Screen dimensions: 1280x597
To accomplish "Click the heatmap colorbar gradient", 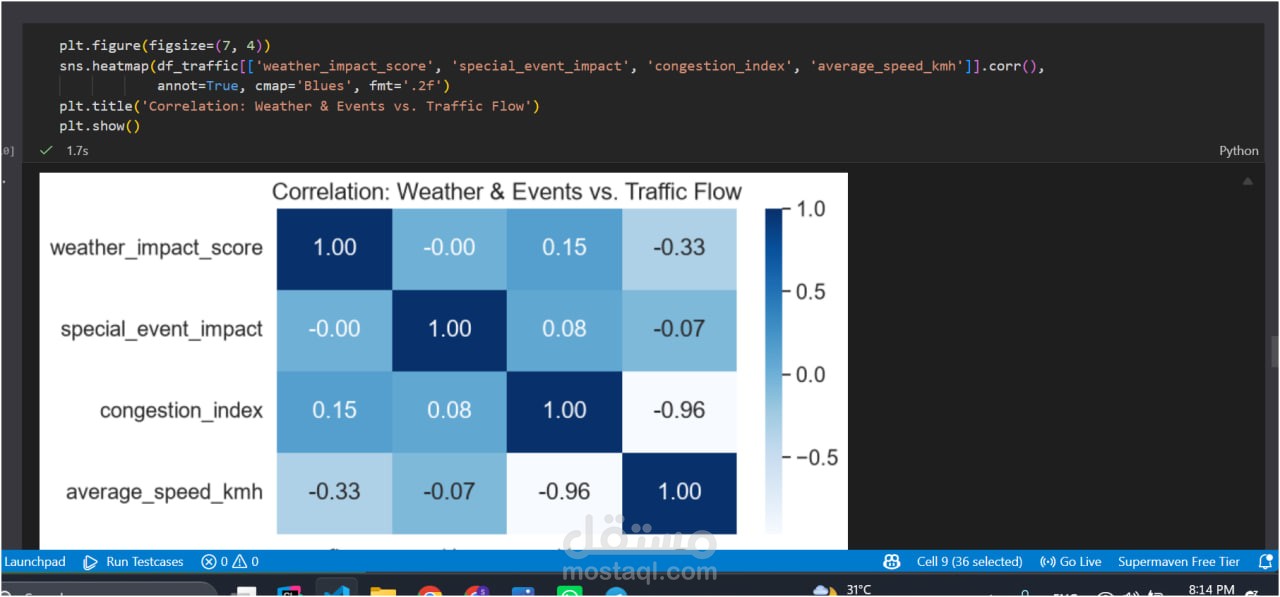I will [774, 371].
